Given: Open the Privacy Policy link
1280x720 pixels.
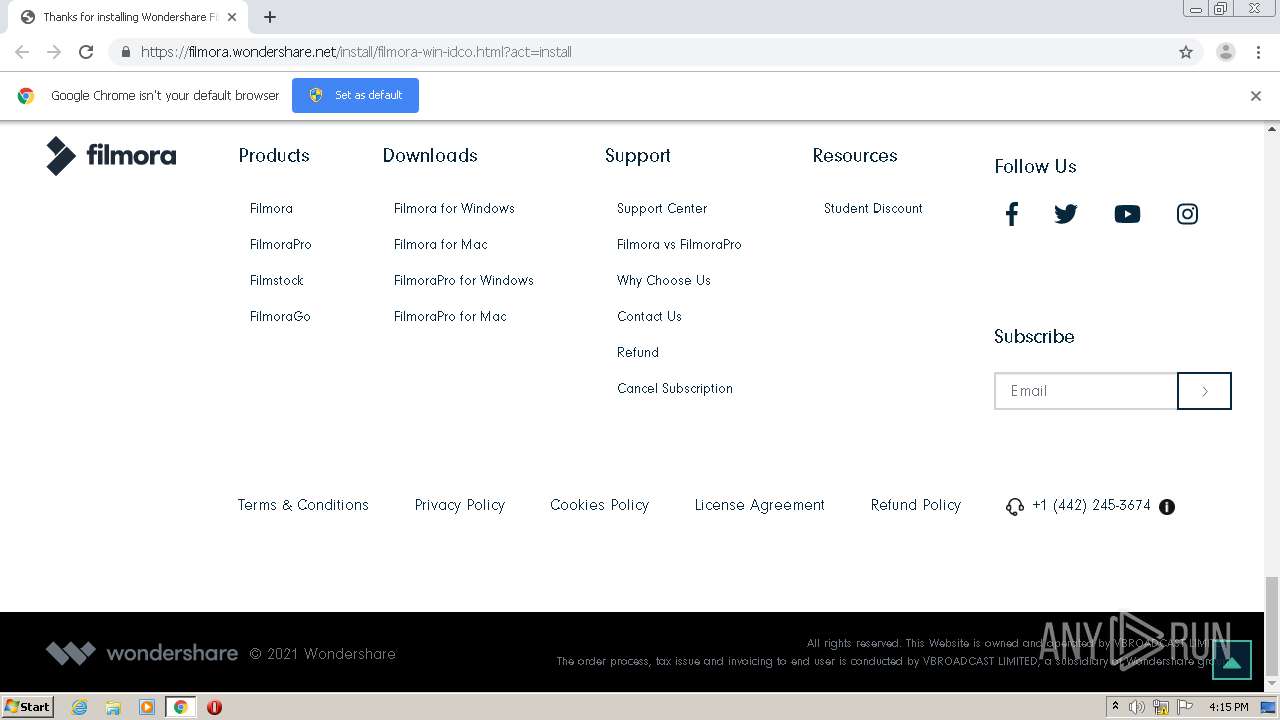Looking at the screenshot, I should (x=460, y=505).
